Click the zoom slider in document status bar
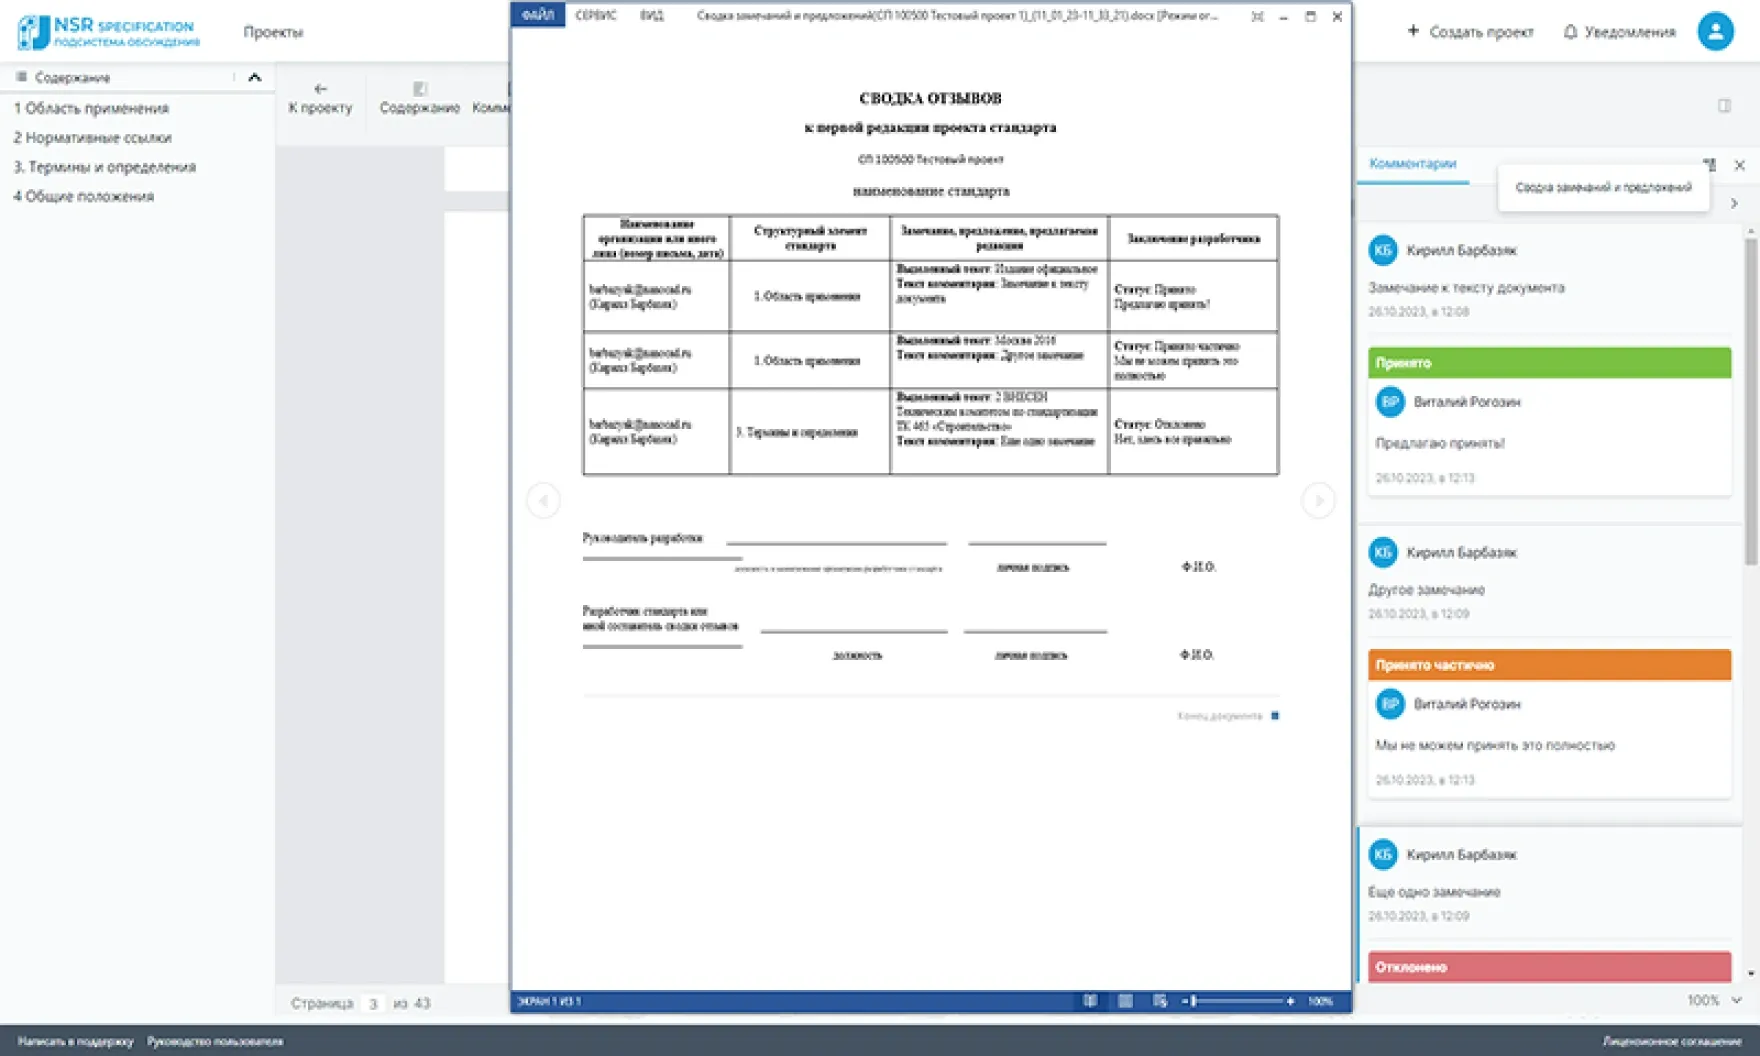 click(1238, 1000)
